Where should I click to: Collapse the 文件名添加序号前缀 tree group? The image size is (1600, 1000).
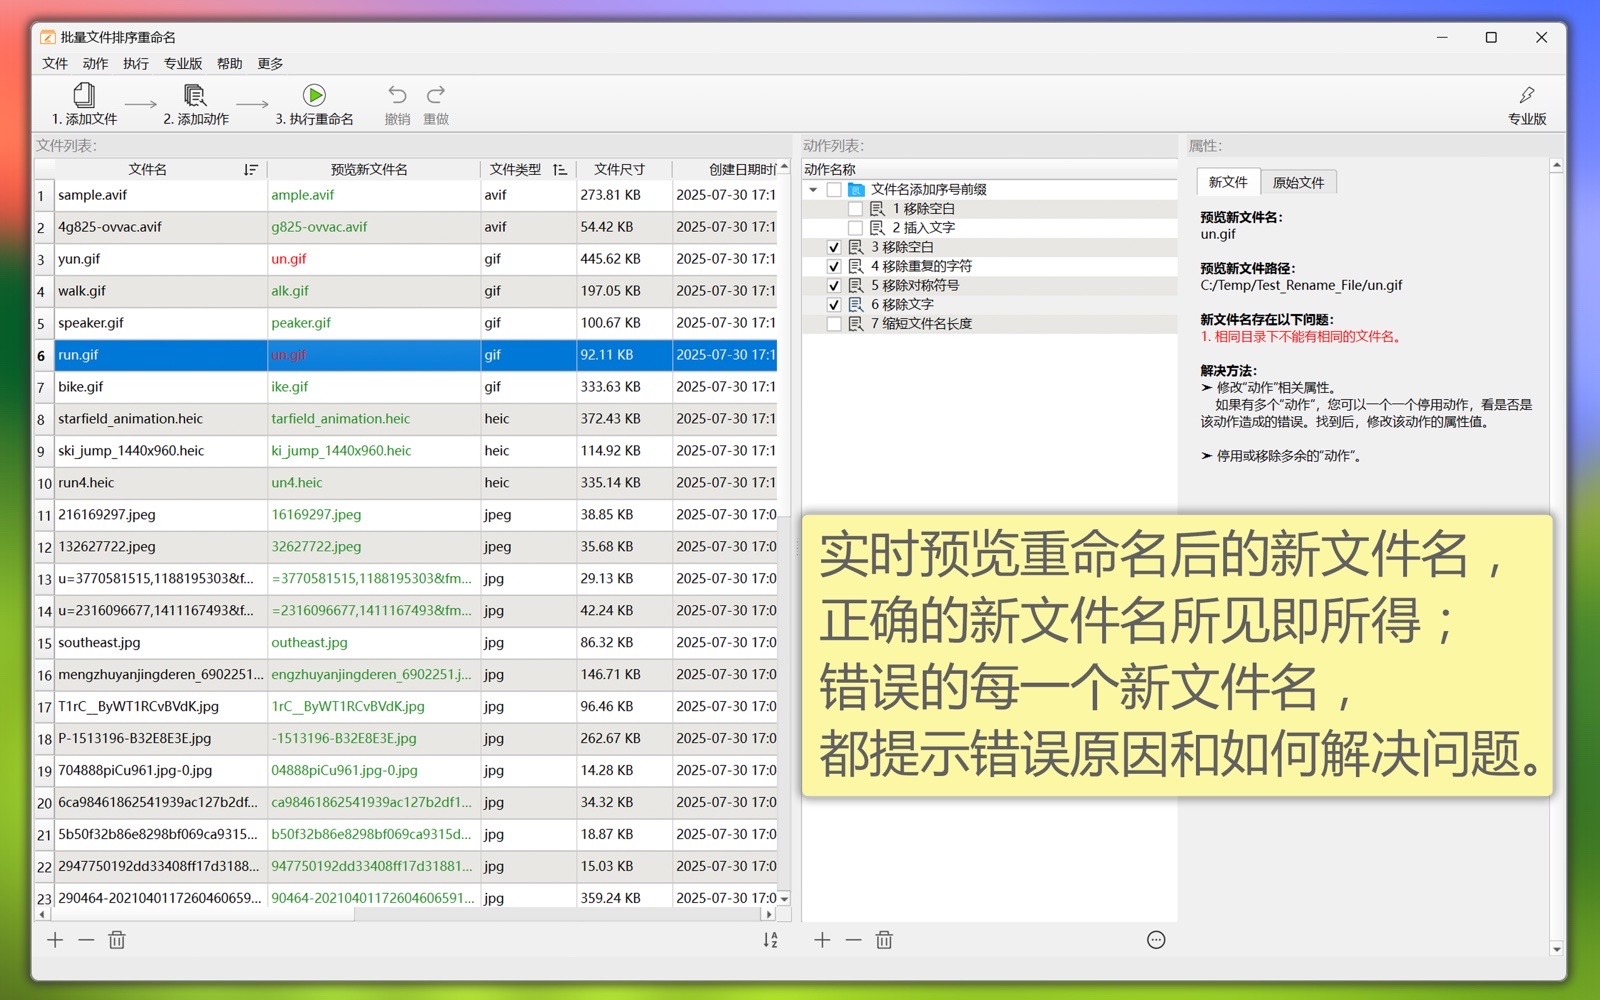813,190
